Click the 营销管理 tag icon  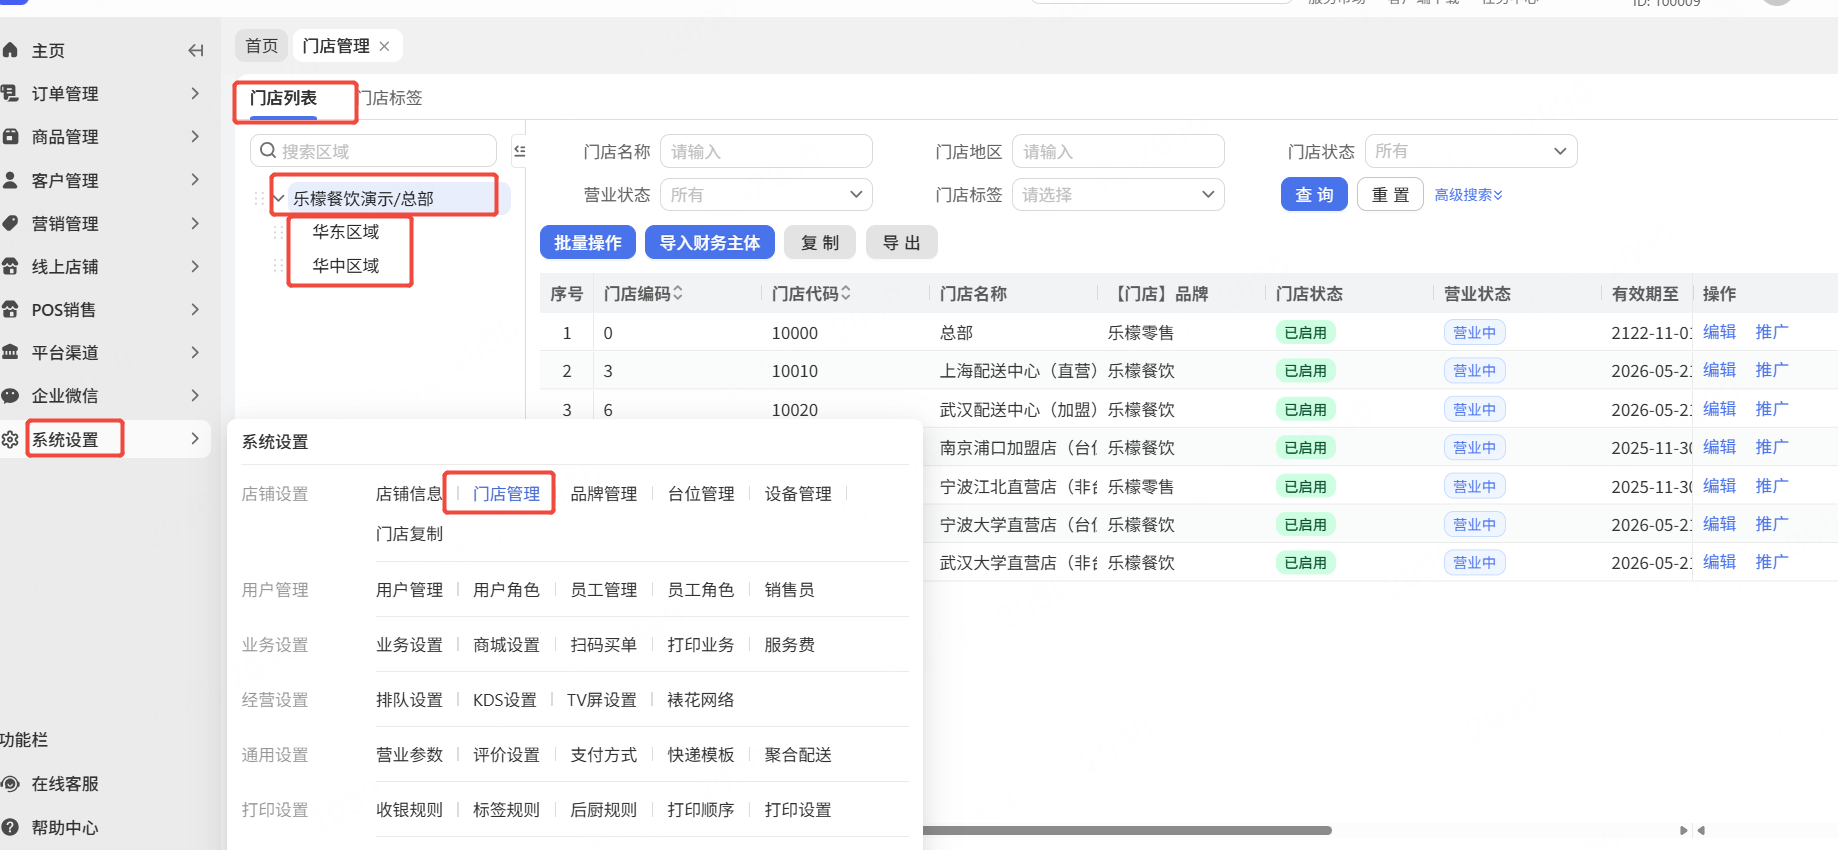10,223
